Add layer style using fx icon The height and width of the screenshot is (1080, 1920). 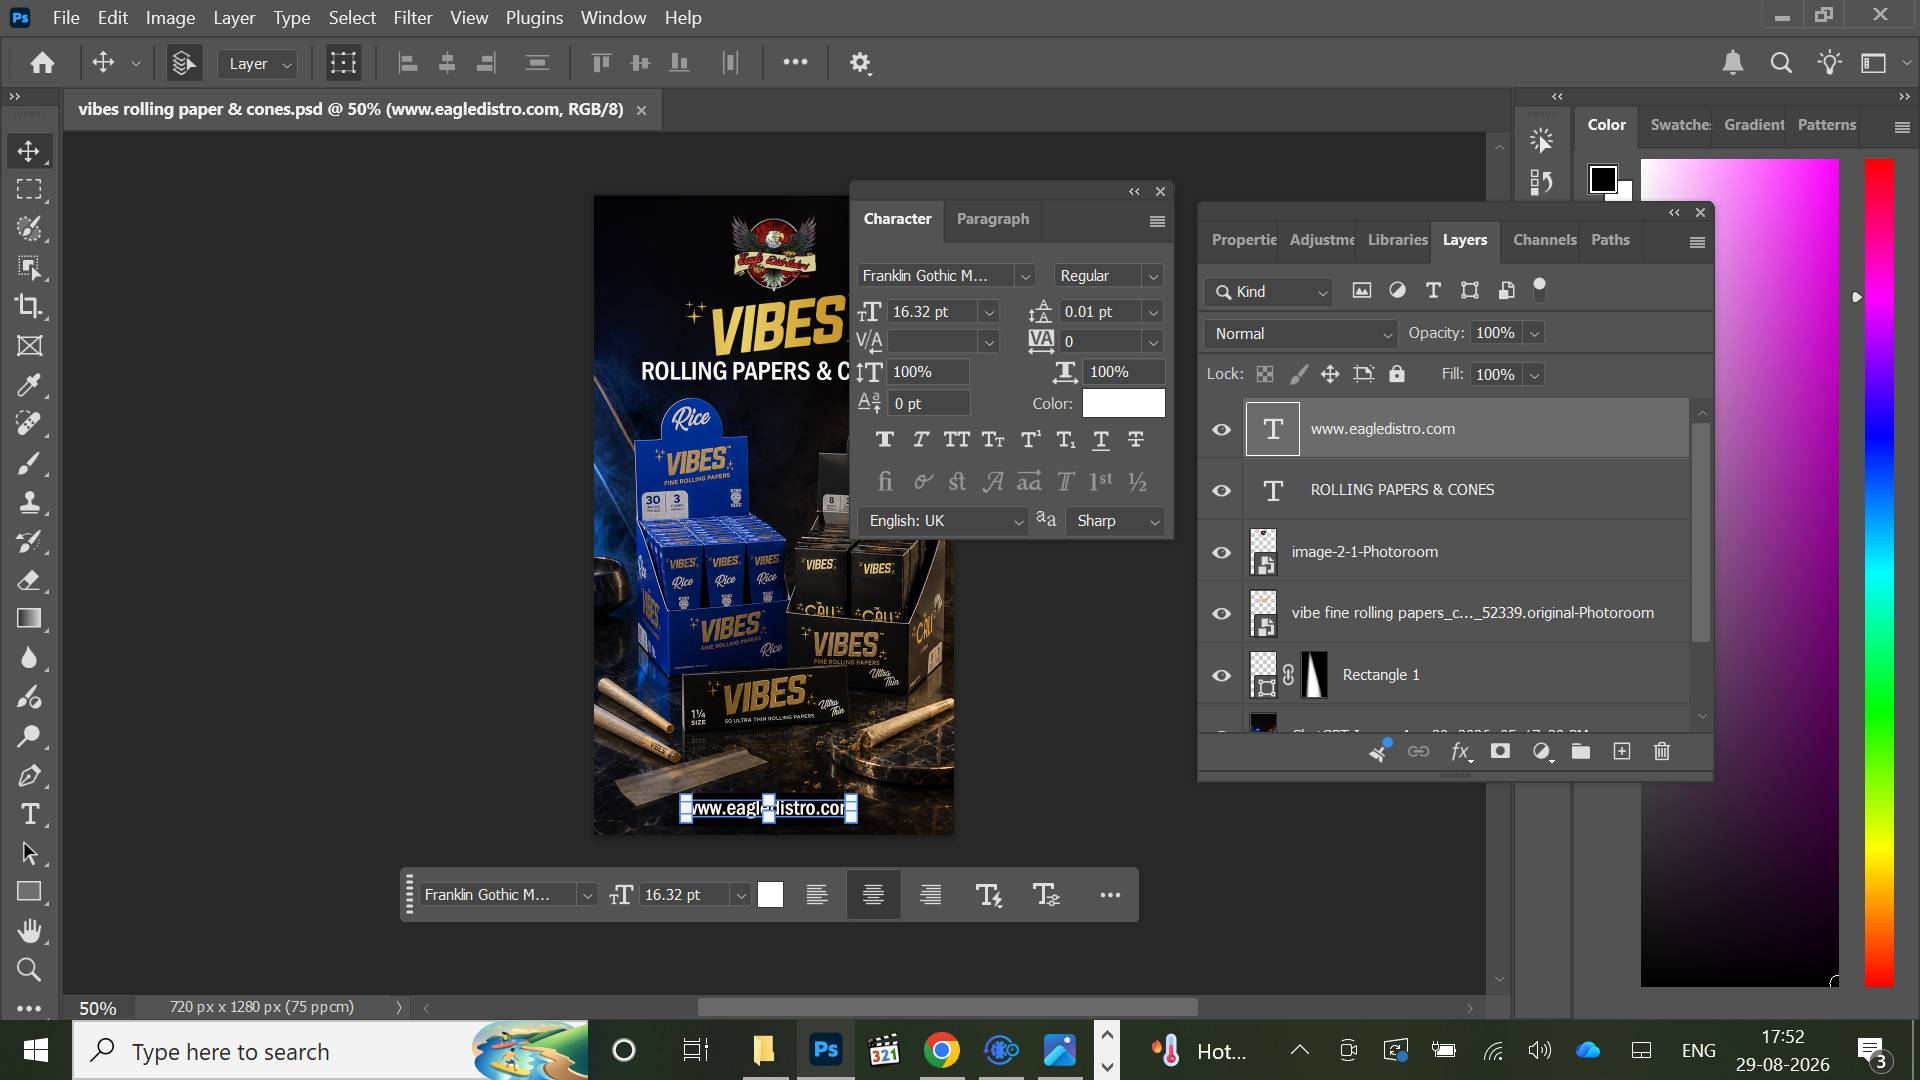pyautogui.click(x=1461, y=751)
